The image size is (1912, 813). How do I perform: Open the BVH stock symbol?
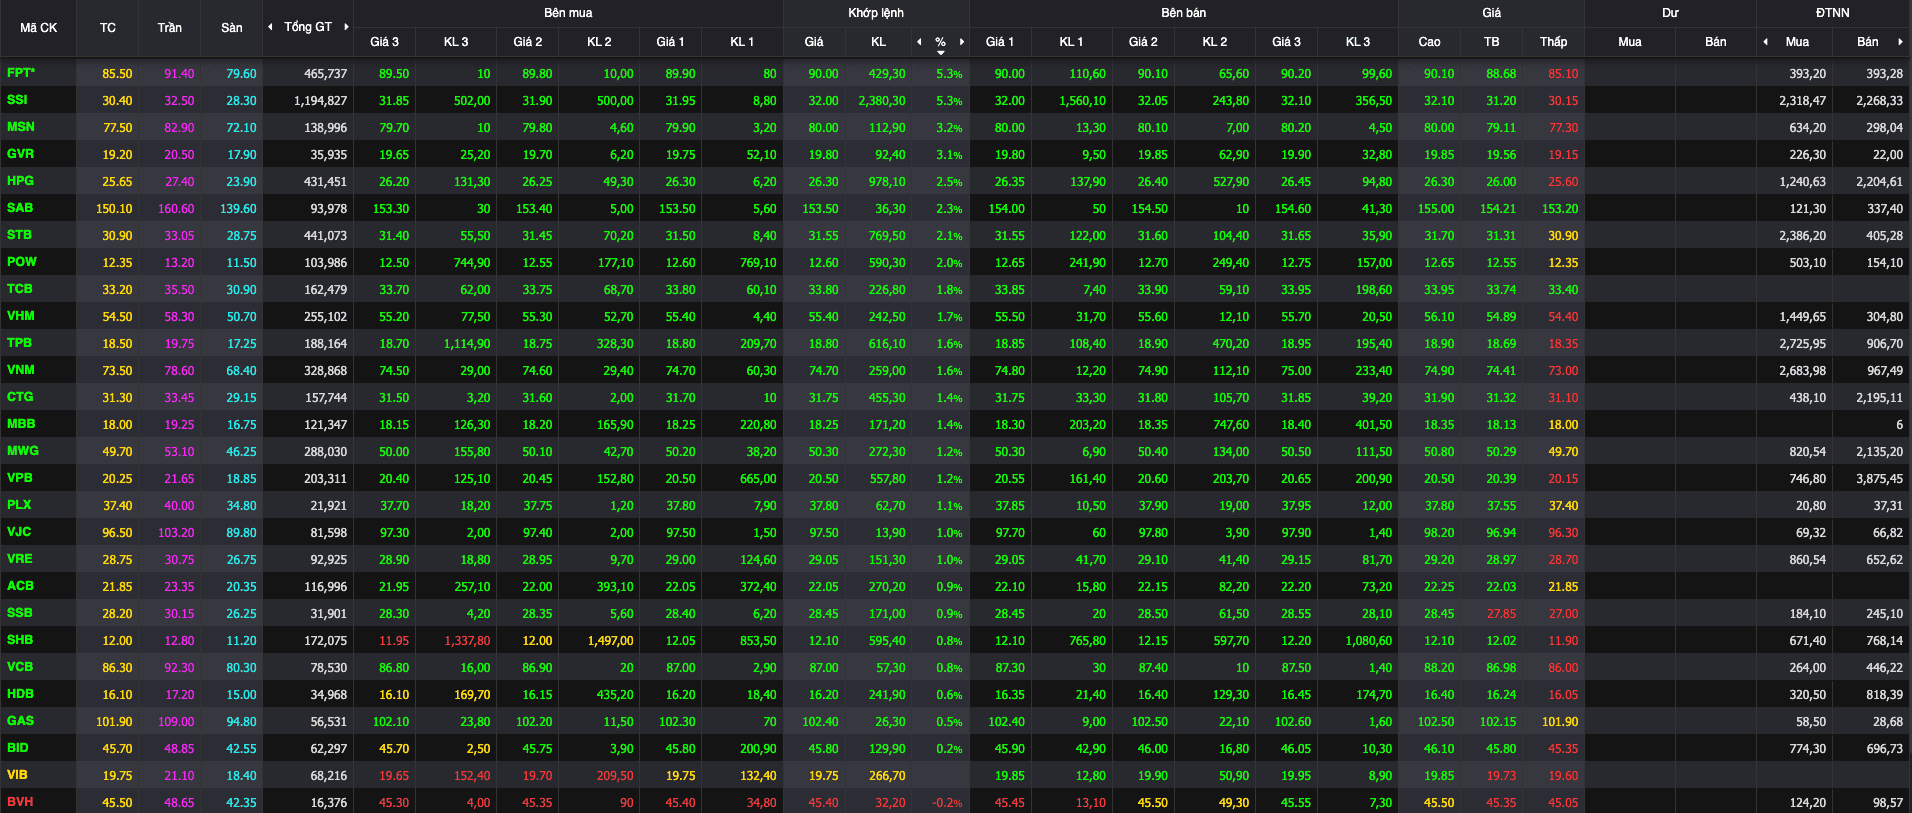pyautogui.click(x=19, y=802)
